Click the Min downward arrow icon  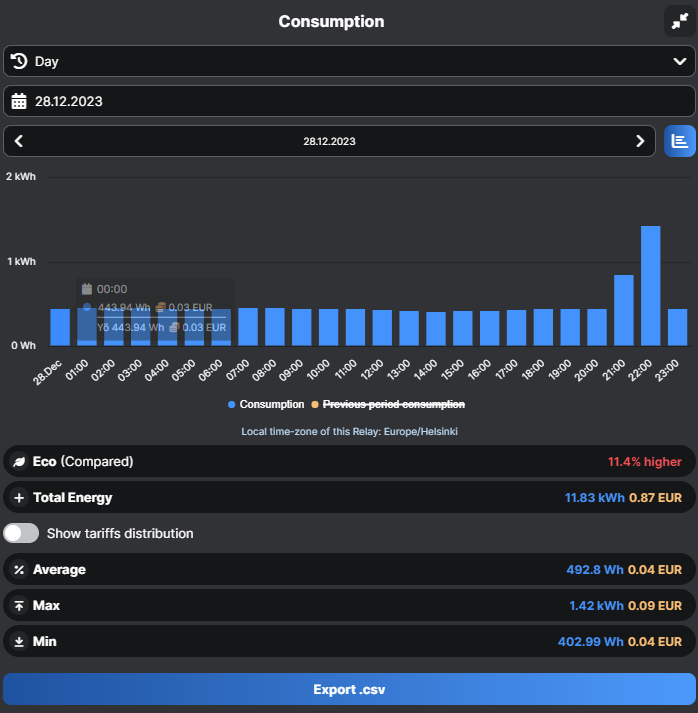19,642
